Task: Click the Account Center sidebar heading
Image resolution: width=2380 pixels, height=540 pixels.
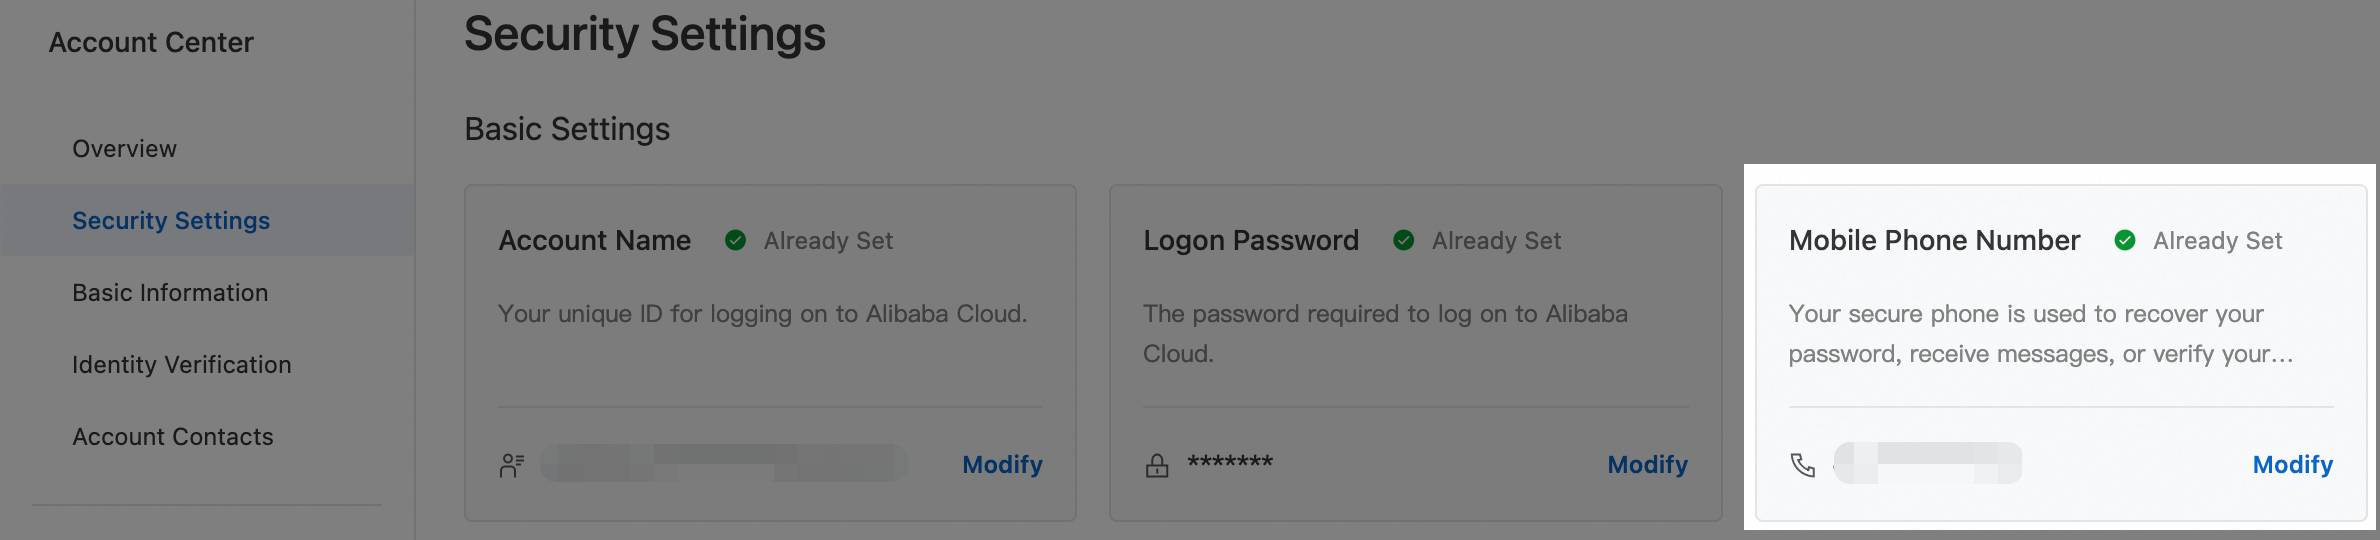Action: [151, 43]
